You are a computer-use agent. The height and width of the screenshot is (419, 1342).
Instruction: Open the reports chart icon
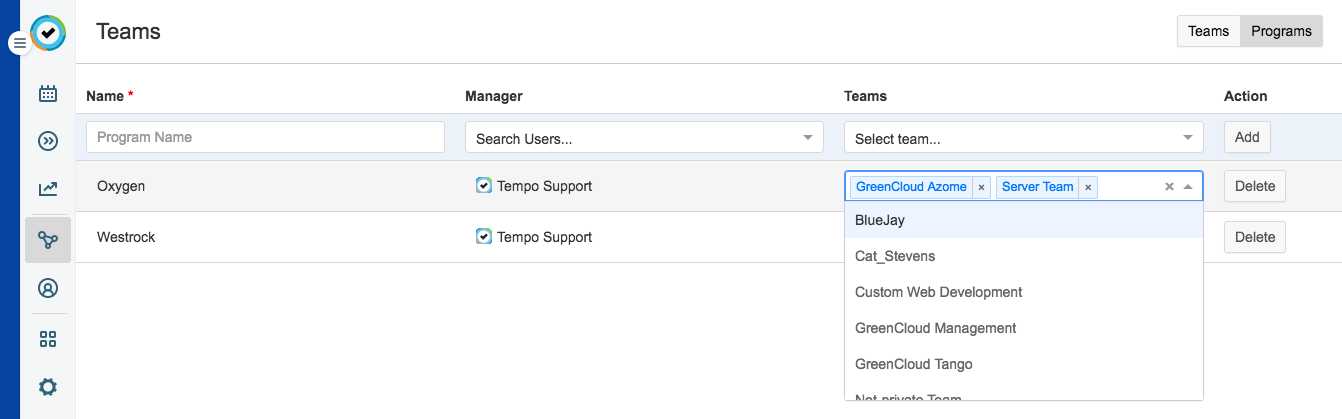[48, 189]
